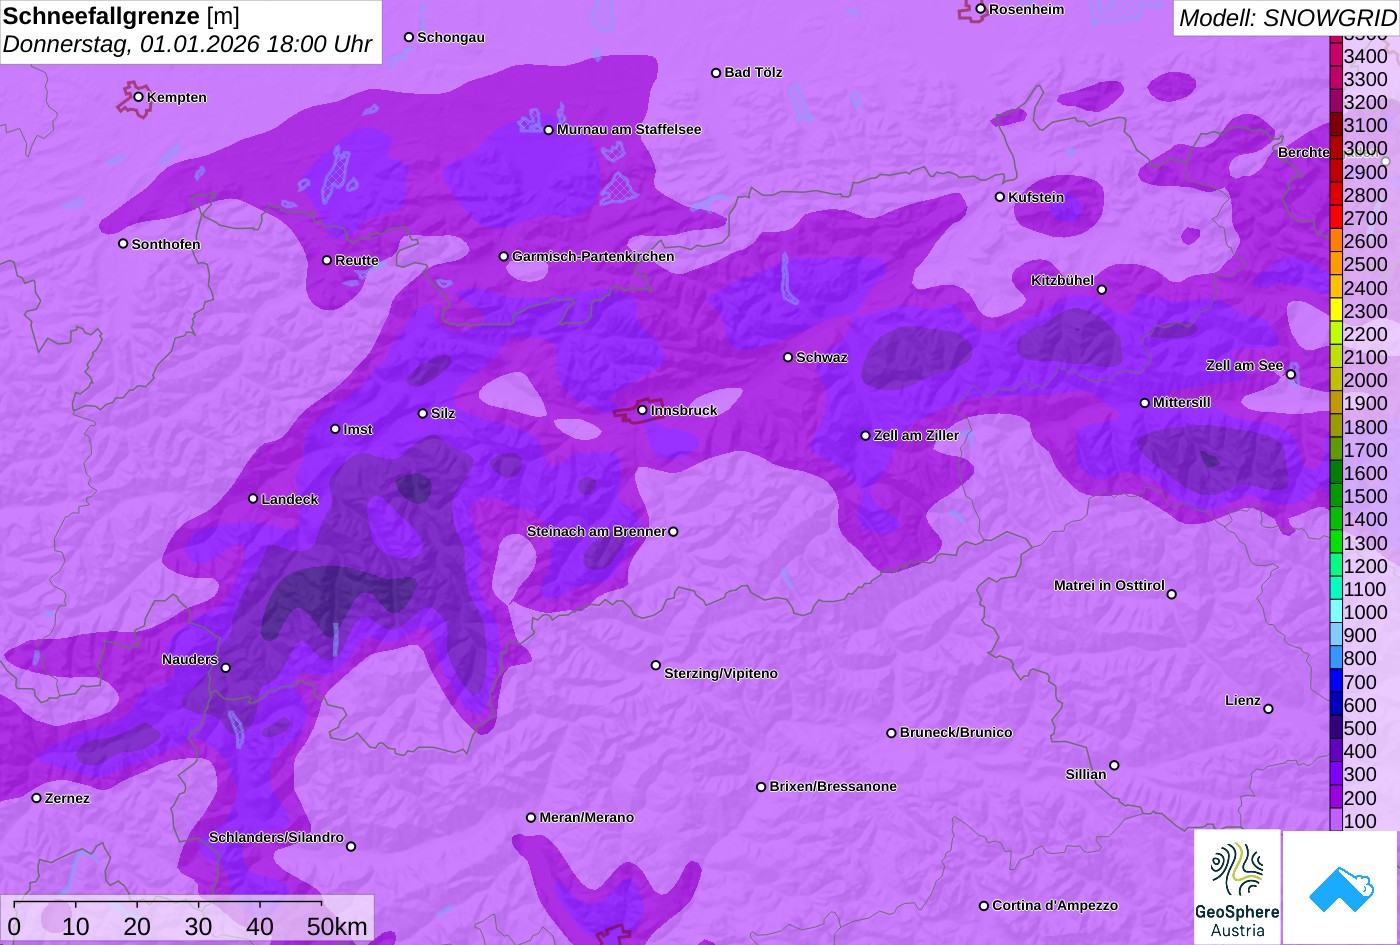Click the Schneefallgrenze [m] title
The height and width of the screenshot is (945, 1400).
click(x=121, y=17)
